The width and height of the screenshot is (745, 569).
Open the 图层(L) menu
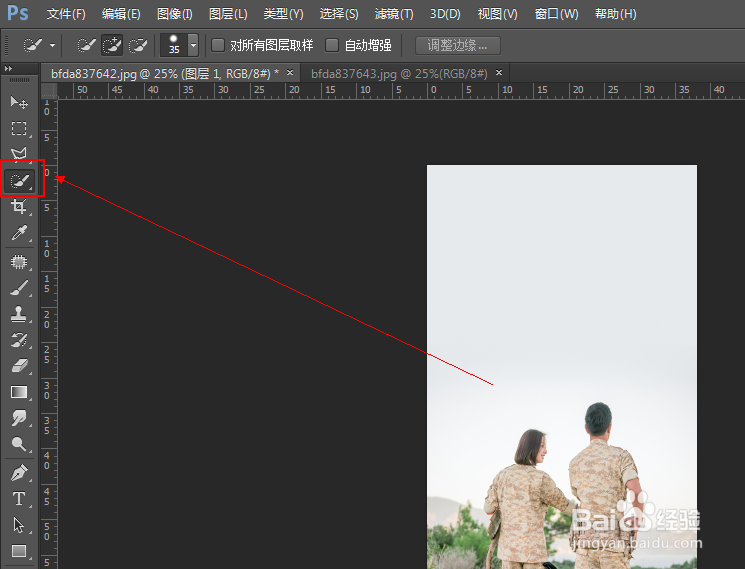228,14
